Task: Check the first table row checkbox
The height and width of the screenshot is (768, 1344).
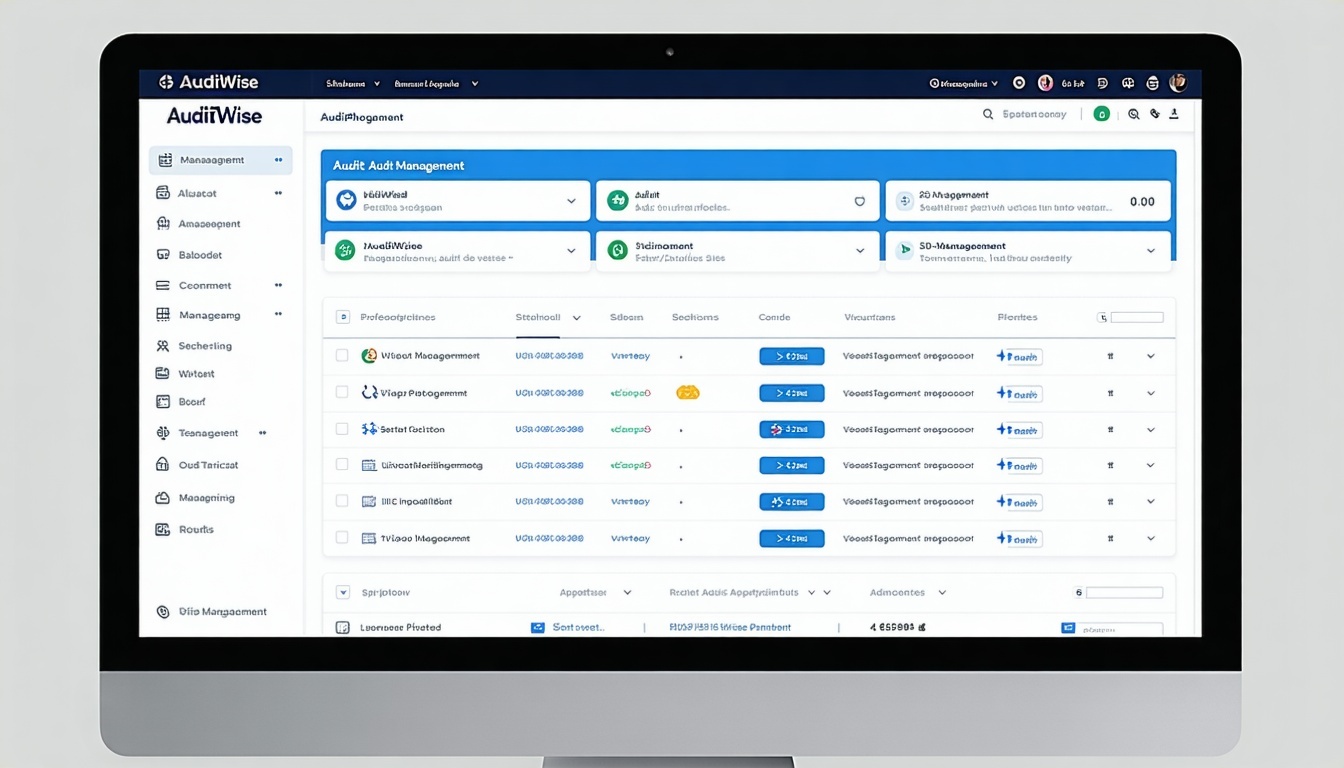Action: tap(342, 355)
